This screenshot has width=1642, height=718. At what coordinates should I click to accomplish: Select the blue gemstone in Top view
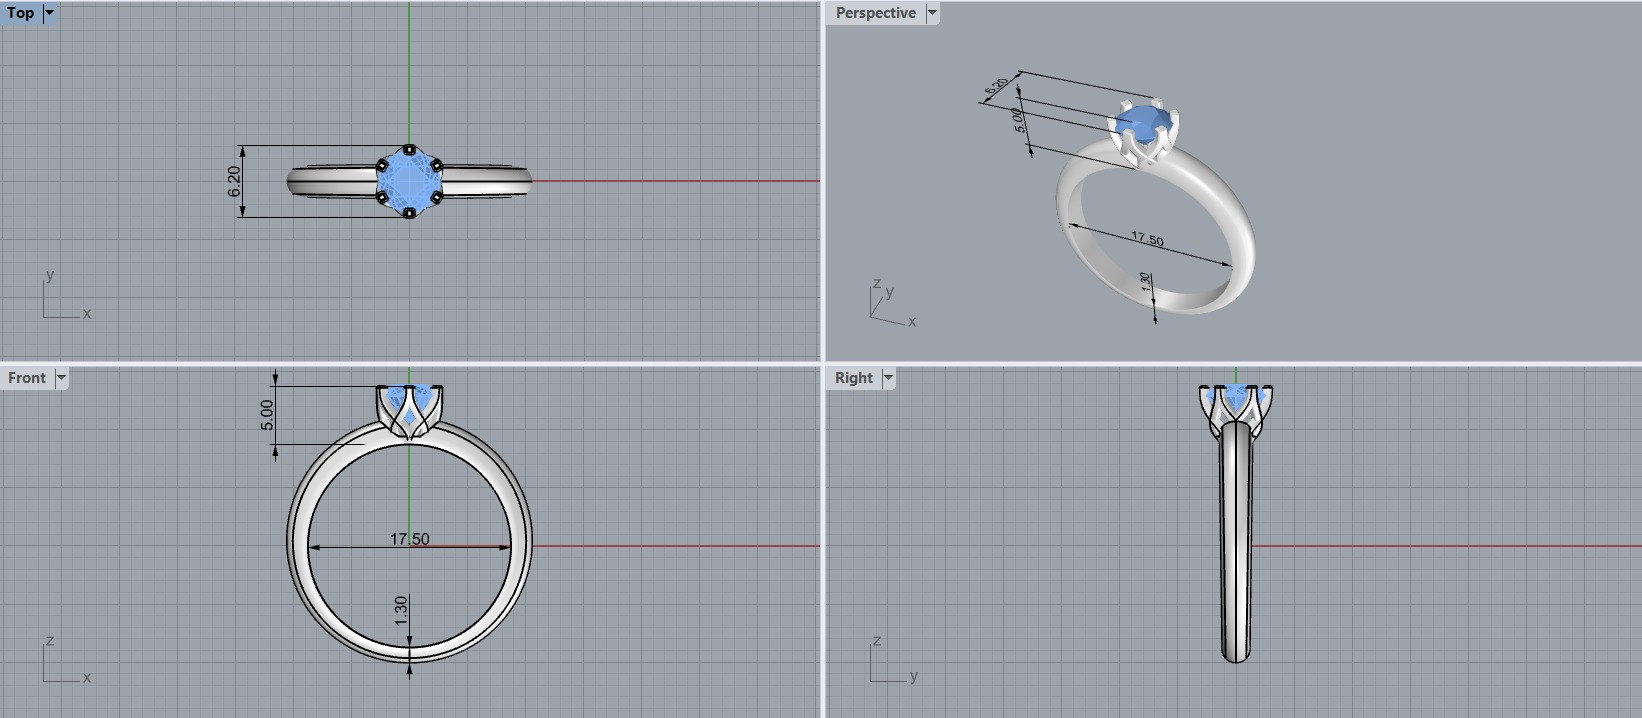(409, 181)
